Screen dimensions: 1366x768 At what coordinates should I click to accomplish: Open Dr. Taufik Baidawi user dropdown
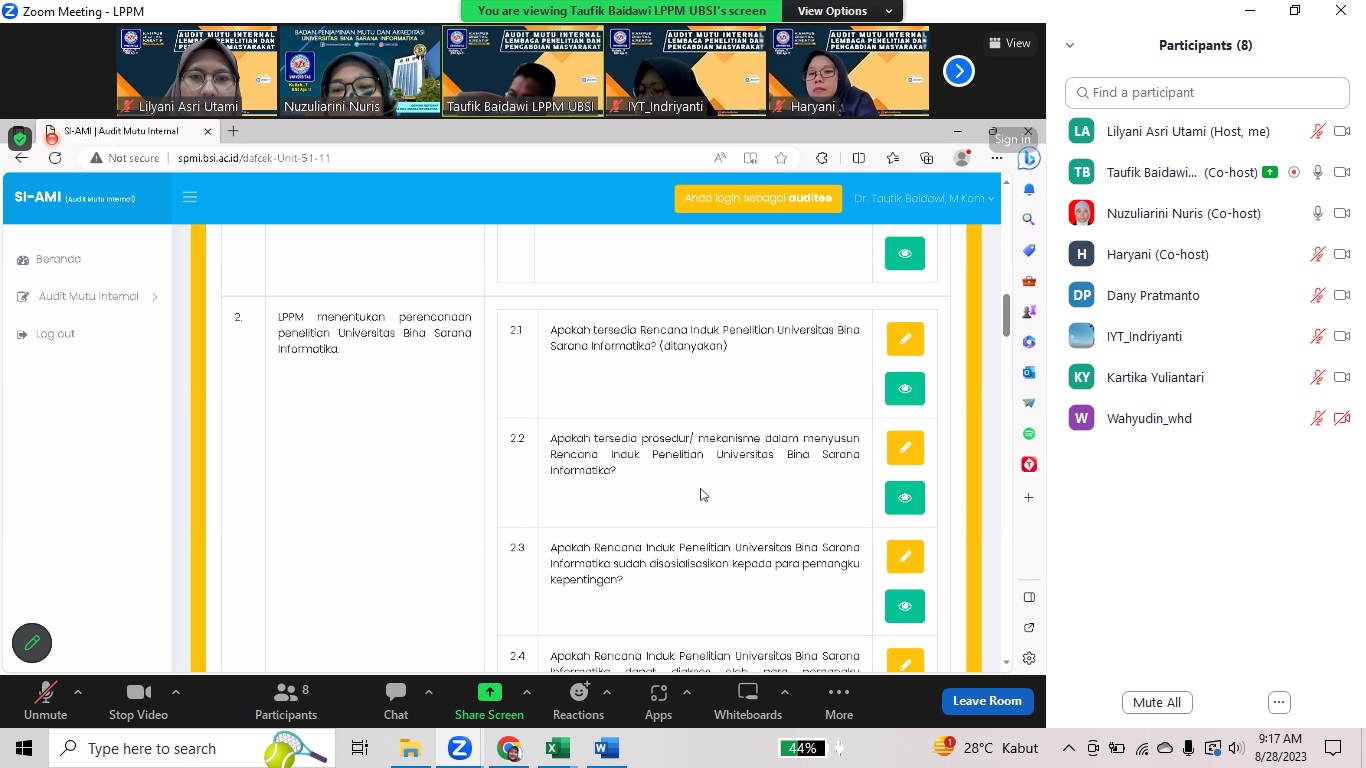point(924,198)
